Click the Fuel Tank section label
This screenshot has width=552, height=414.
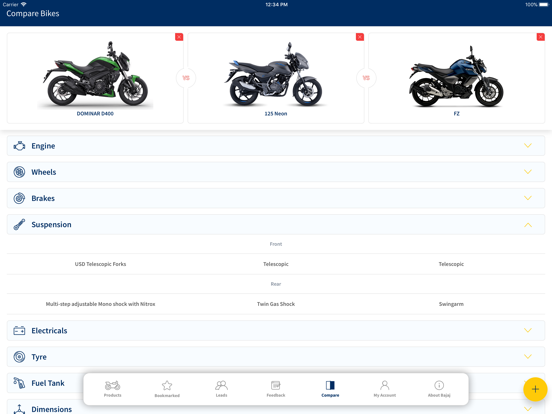point(48,383)
